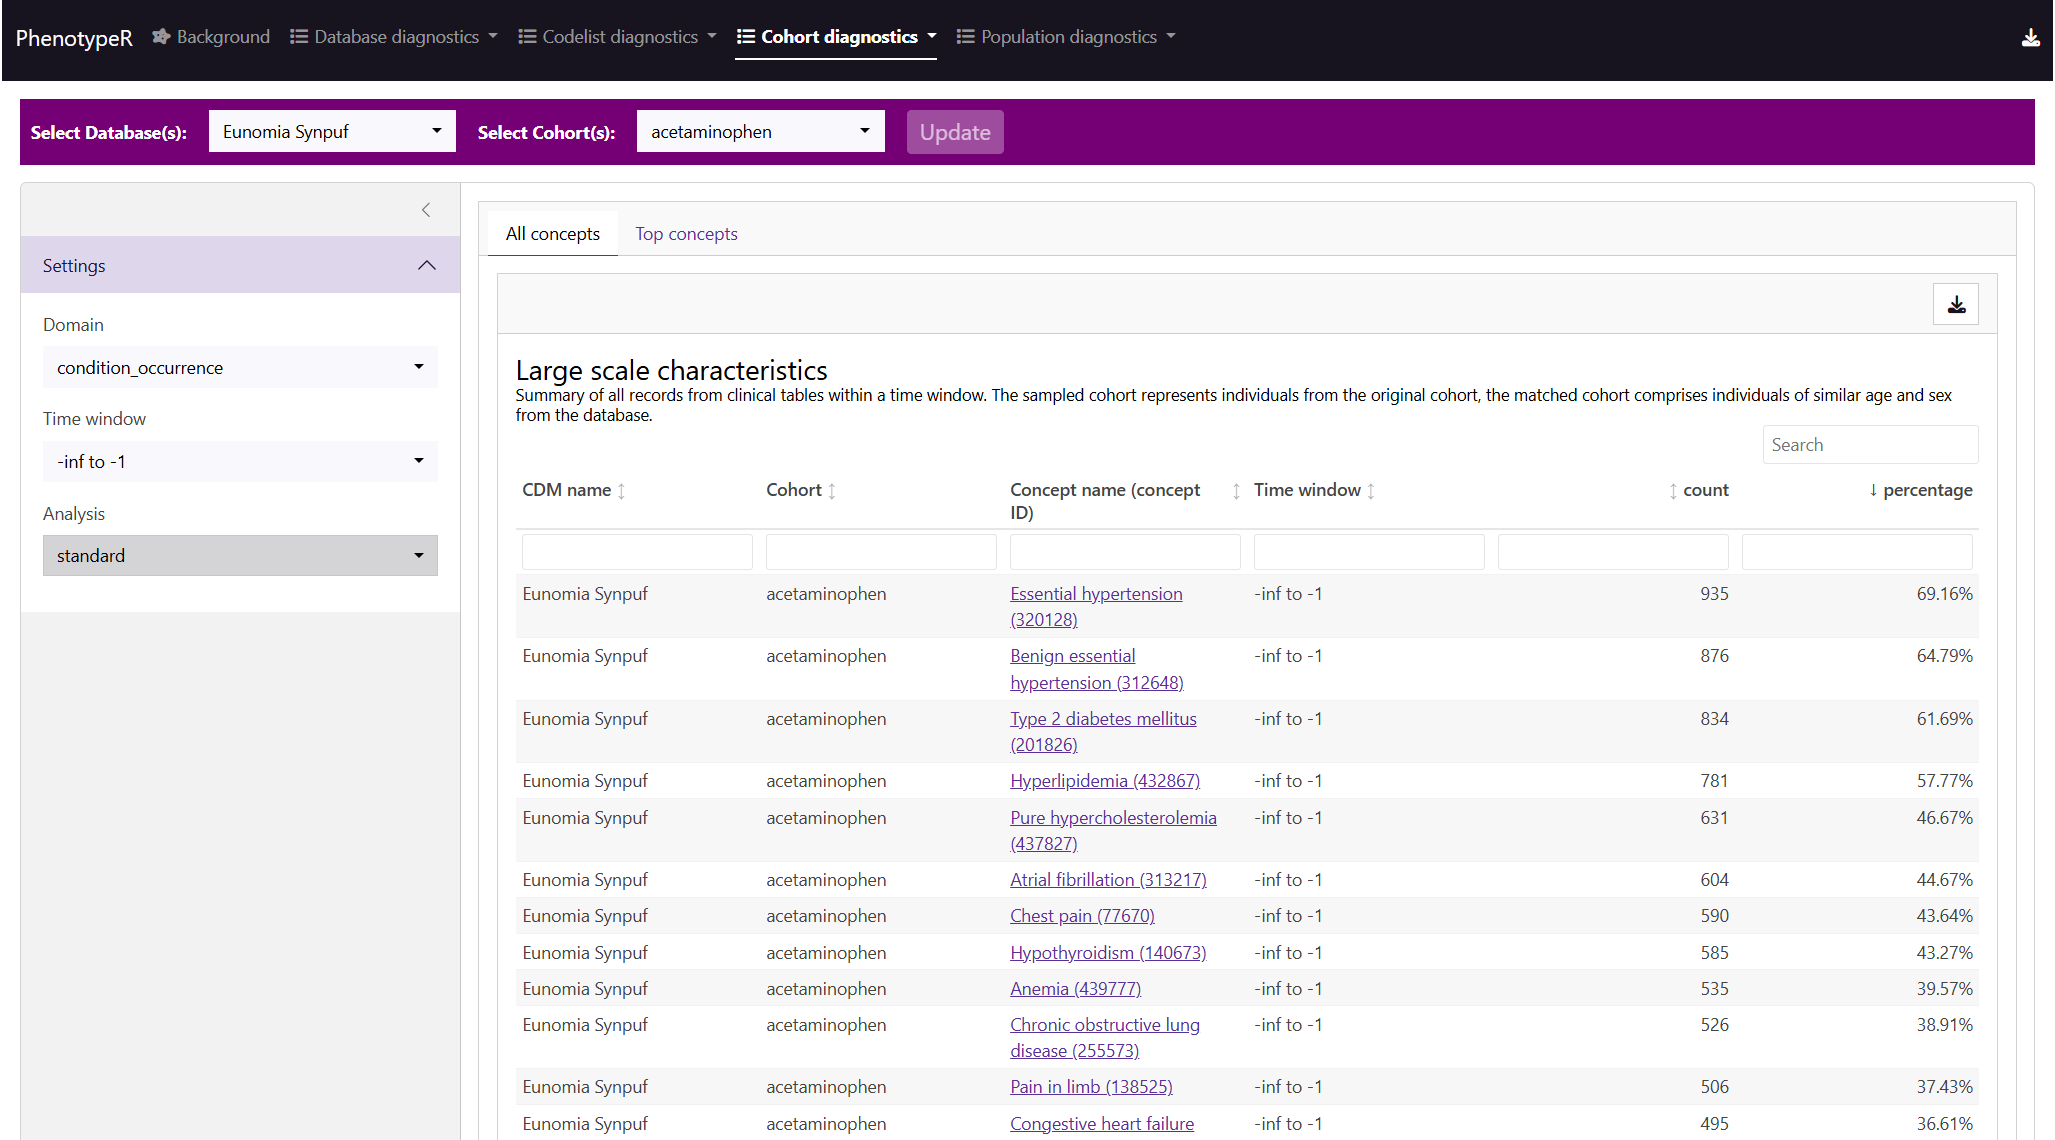Open the Domain dropdown showing condition_occurrence
This screenshot has width=2055, height=1140.
240,368
